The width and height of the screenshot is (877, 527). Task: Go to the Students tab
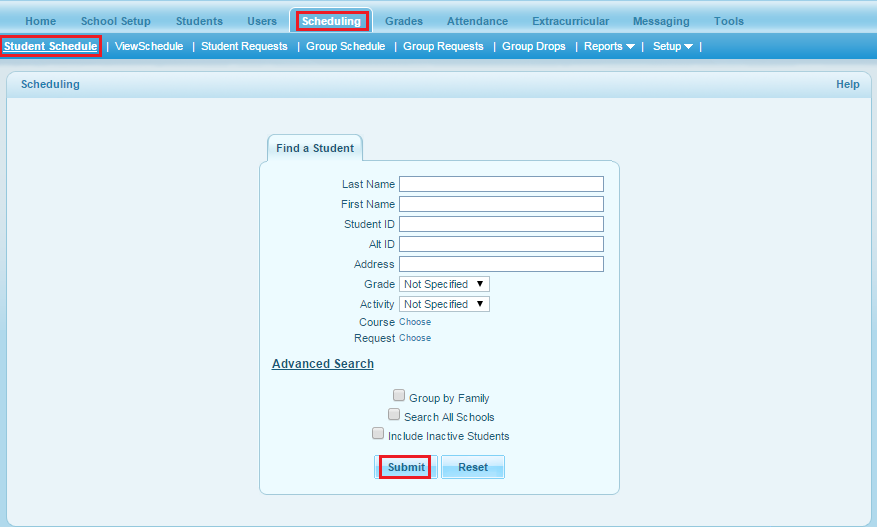199,21
